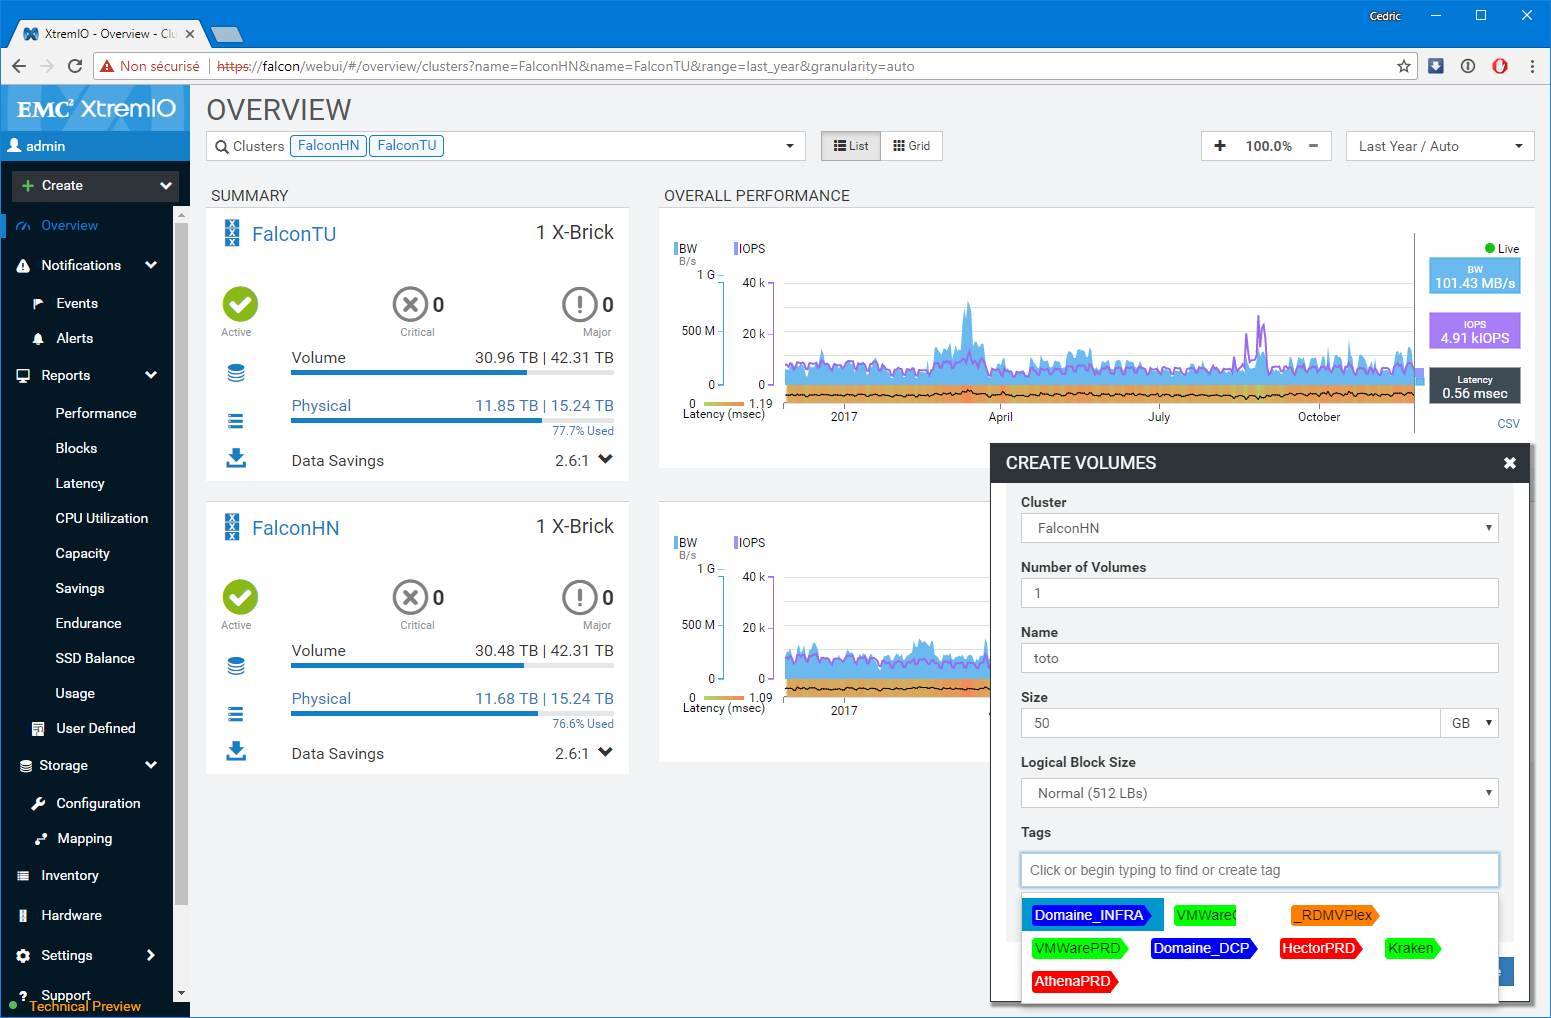
Task: Click the volume Name input field
Action: point(1259,658)
